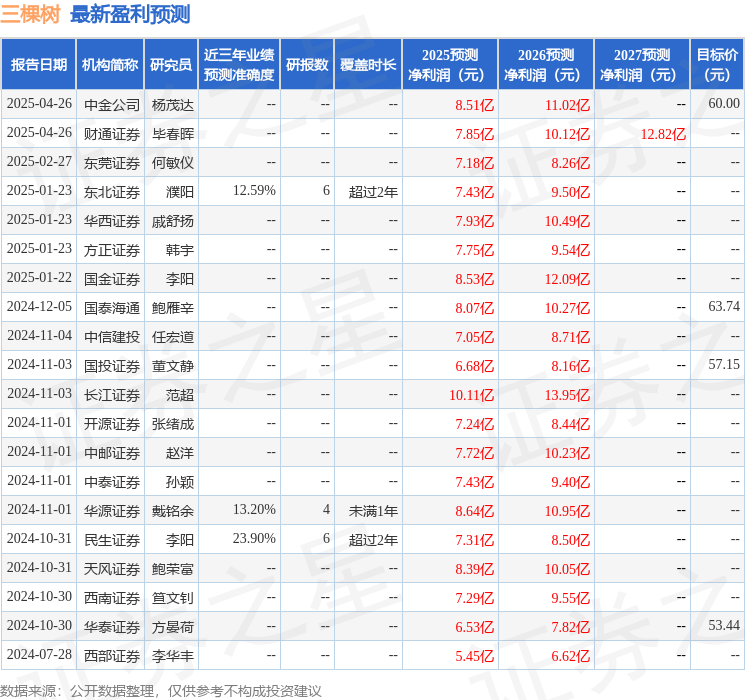Click analyst 杨茂达
The height and width of the screenshot is (700, 745).
[x=173, y=105]
